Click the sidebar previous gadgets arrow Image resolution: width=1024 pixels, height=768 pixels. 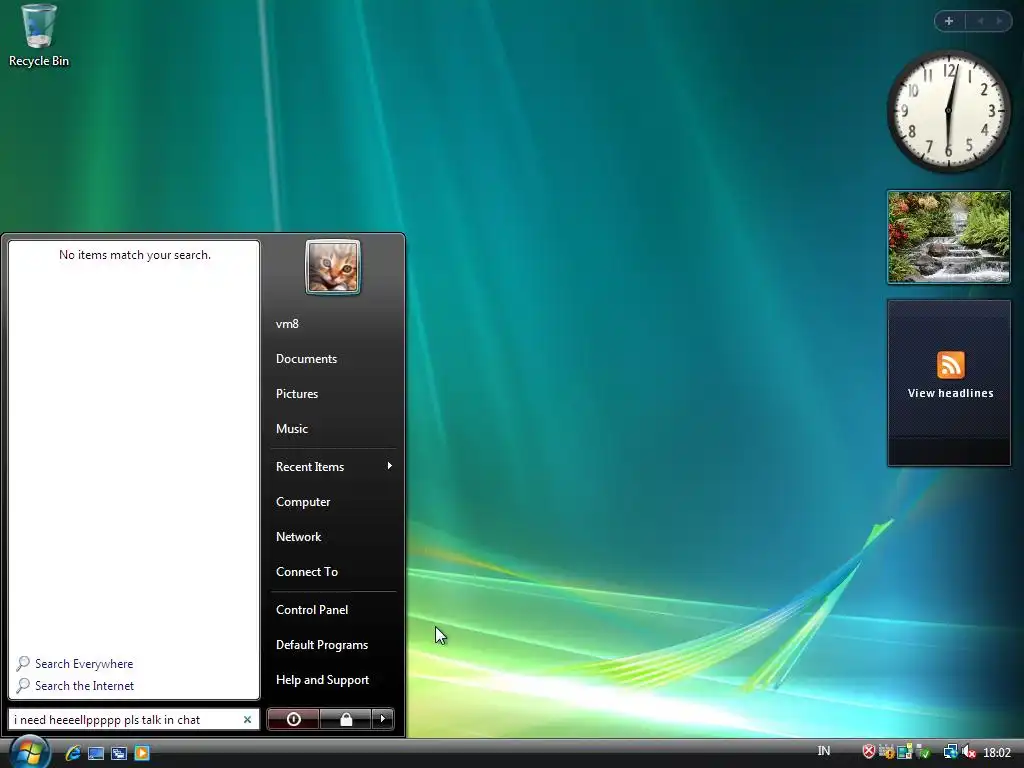click(x=980, y=21)
